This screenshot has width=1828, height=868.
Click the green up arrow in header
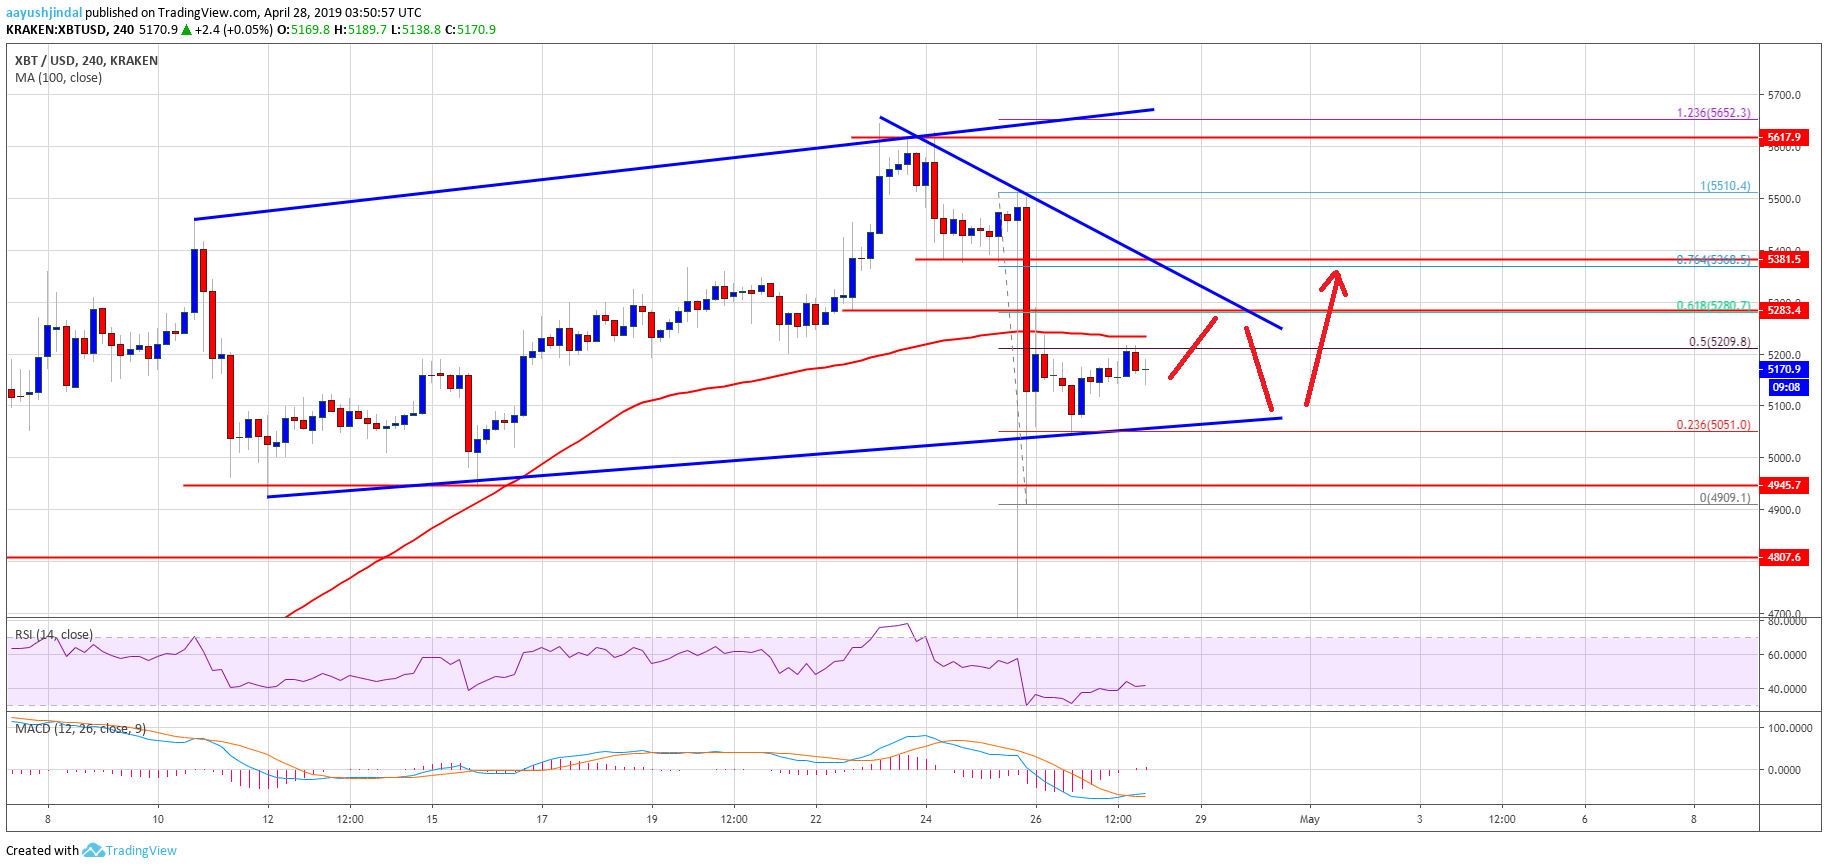[186, 29]
